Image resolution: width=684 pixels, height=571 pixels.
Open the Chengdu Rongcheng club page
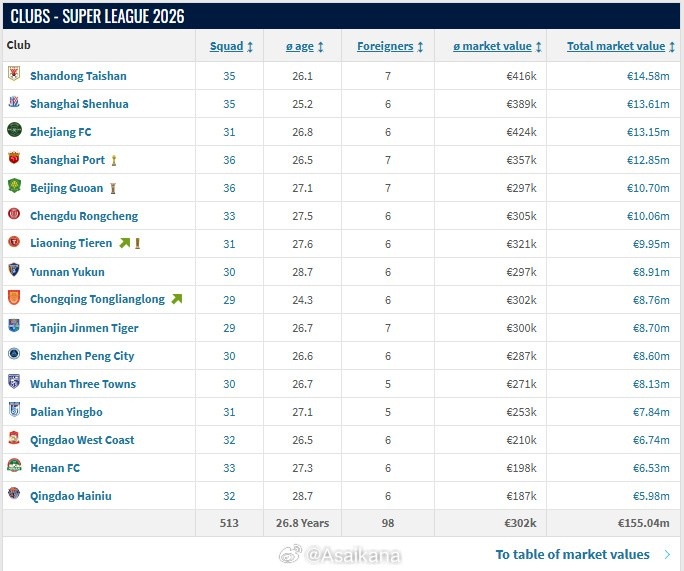[84, 216]
